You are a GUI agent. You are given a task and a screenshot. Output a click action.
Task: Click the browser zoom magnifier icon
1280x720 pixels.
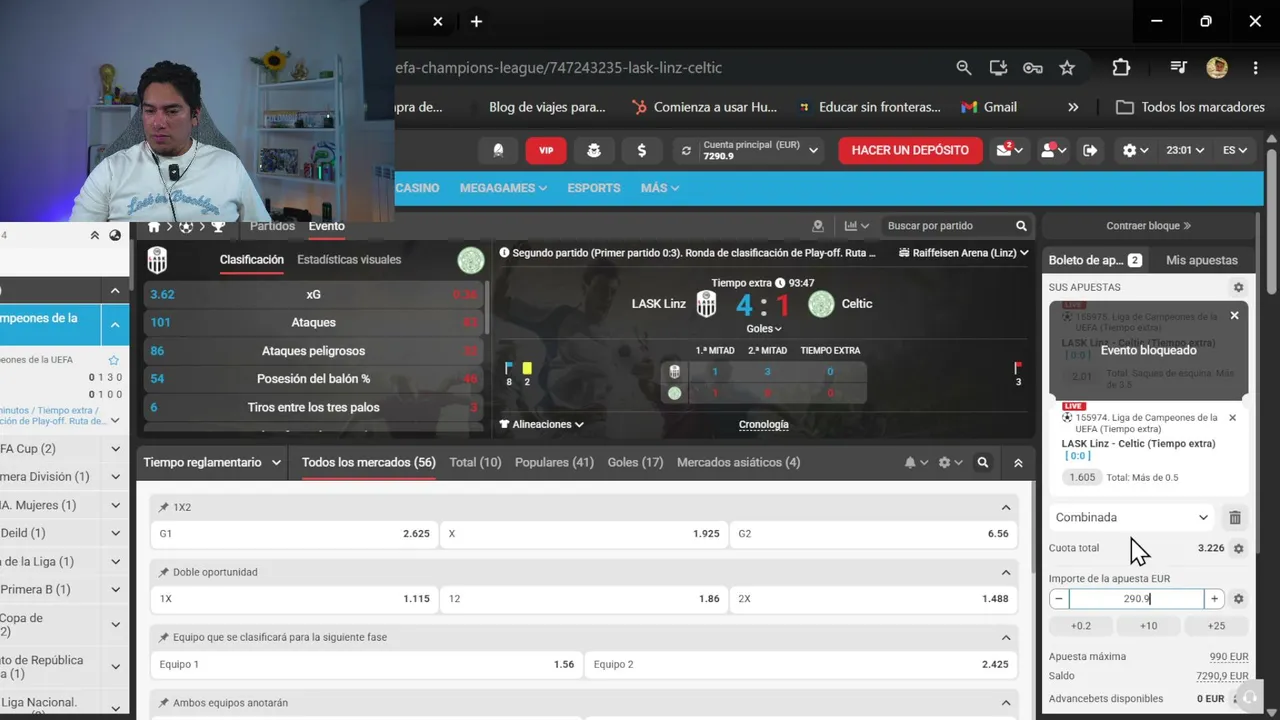[x=964, y=68]
